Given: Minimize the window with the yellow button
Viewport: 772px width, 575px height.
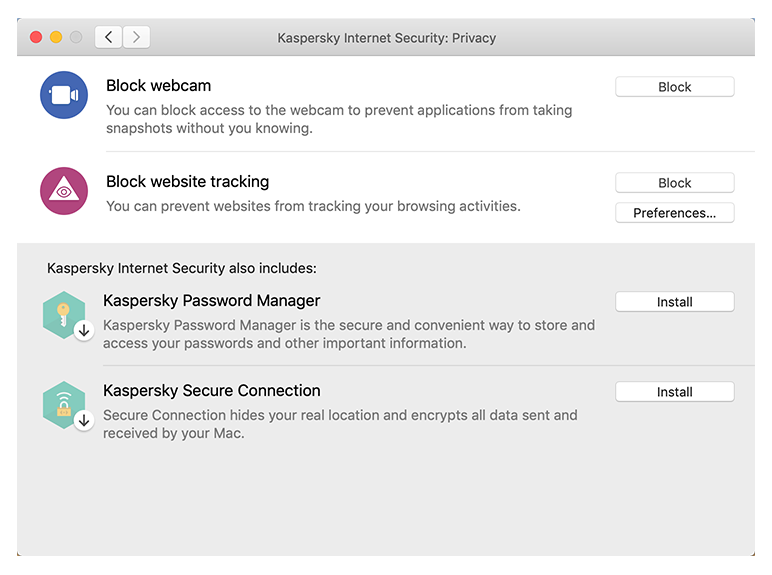Looking at the screenshot, I should coord(56,38).
